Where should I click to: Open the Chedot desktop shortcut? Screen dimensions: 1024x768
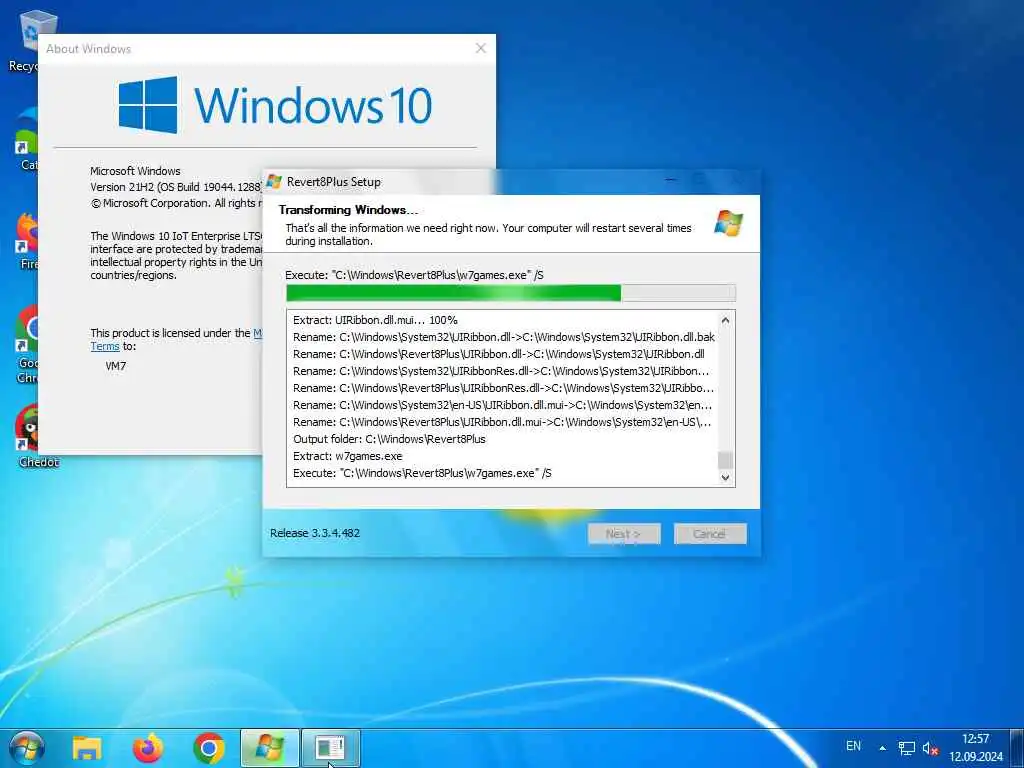(x=29, y=436)
